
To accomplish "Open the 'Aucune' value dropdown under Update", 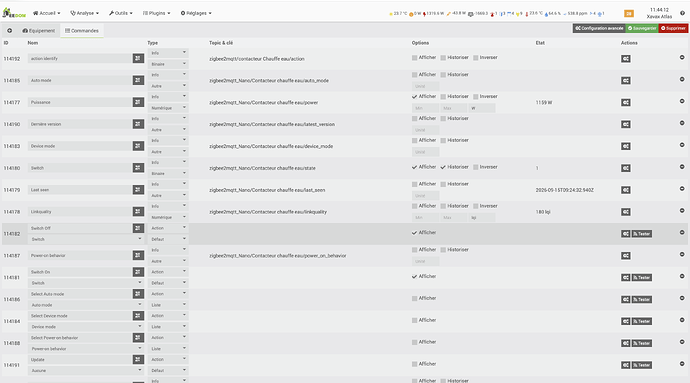I will (x=86, y=370).
